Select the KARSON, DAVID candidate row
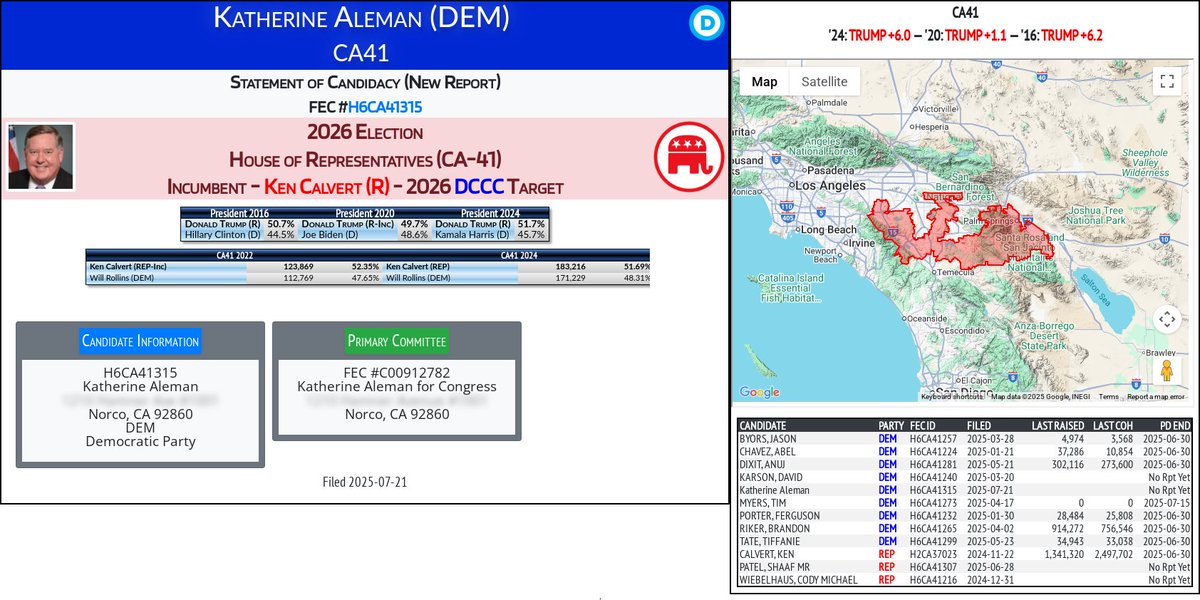1200x600 pixels. pos(965,477)
